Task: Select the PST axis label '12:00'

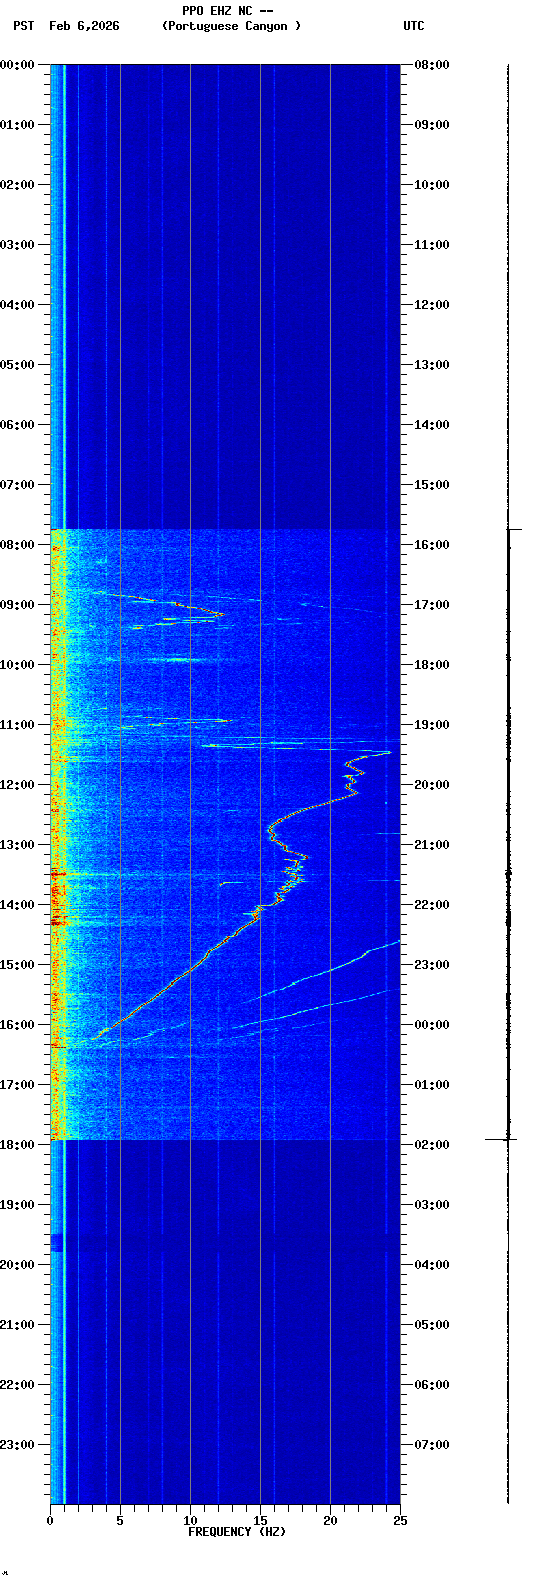Action: point(18,785)
